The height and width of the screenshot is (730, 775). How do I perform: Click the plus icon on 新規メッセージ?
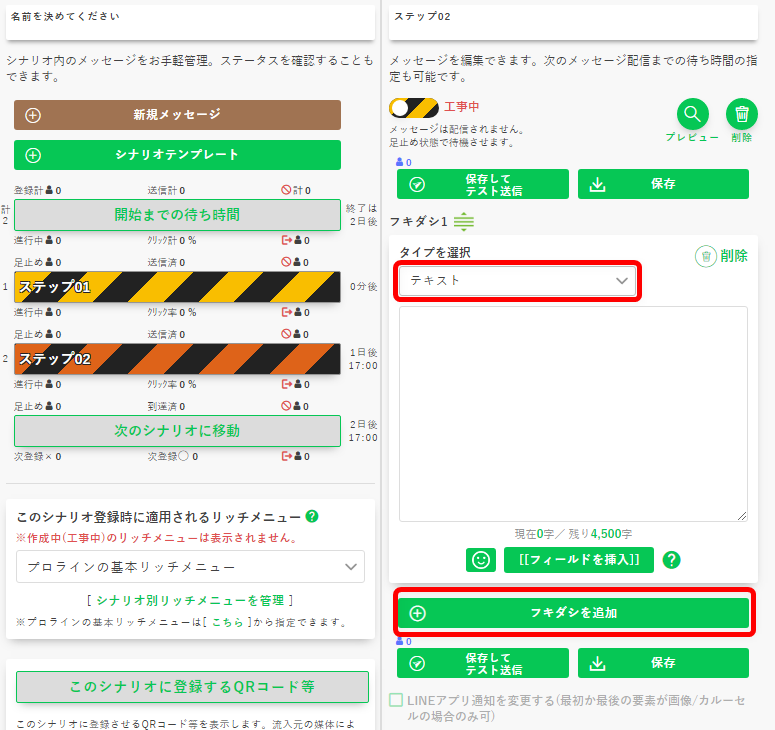pyautogui.click(x=33, y=115)
